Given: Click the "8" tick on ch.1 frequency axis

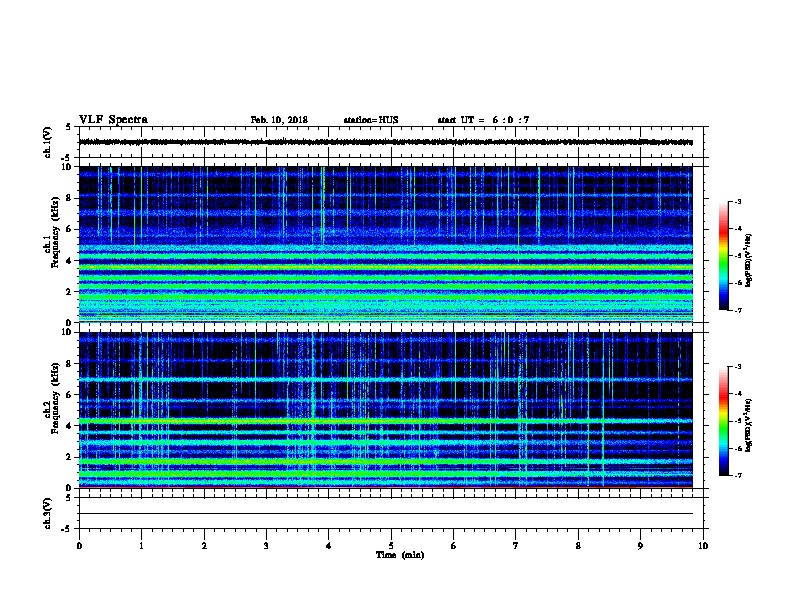Looking at the screenshot, I should (x=69, y=198).
